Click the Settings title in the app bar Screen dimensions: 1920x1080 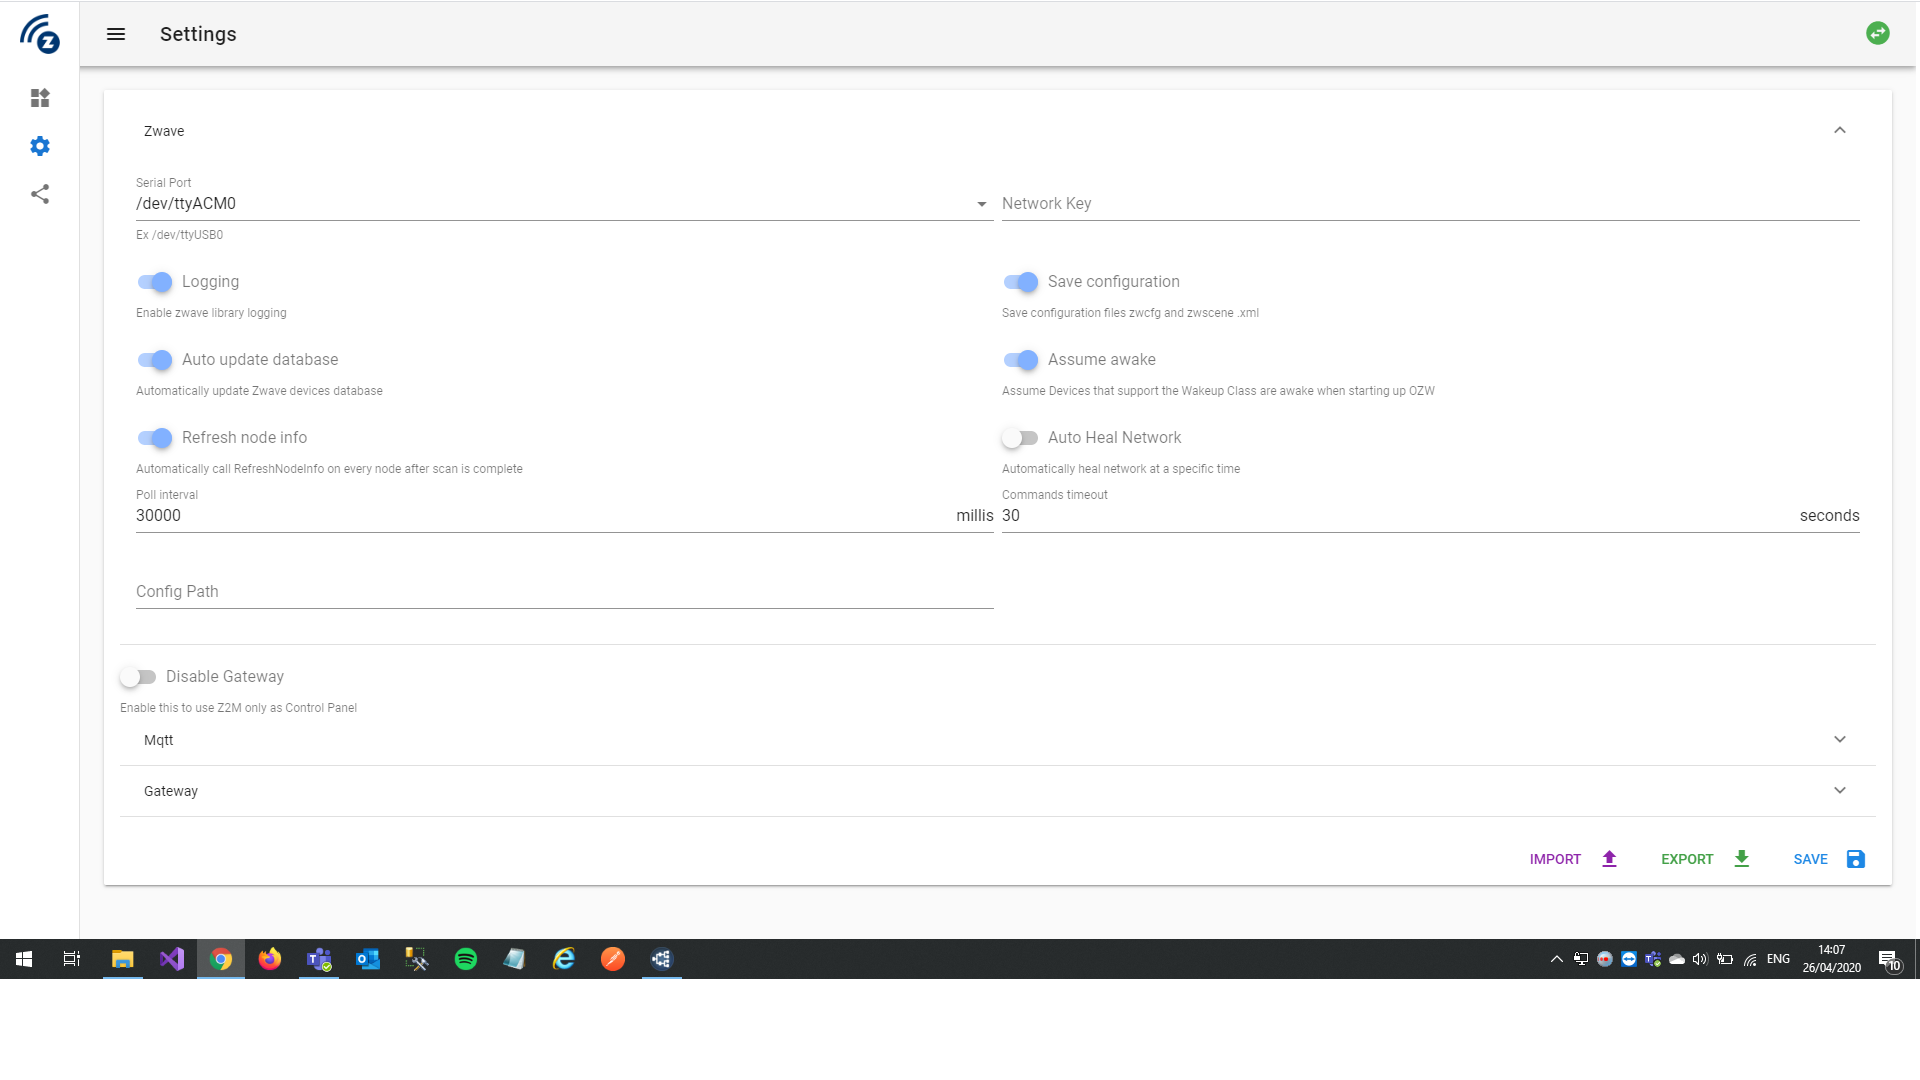pyautogui.click(x=197, y=33)
